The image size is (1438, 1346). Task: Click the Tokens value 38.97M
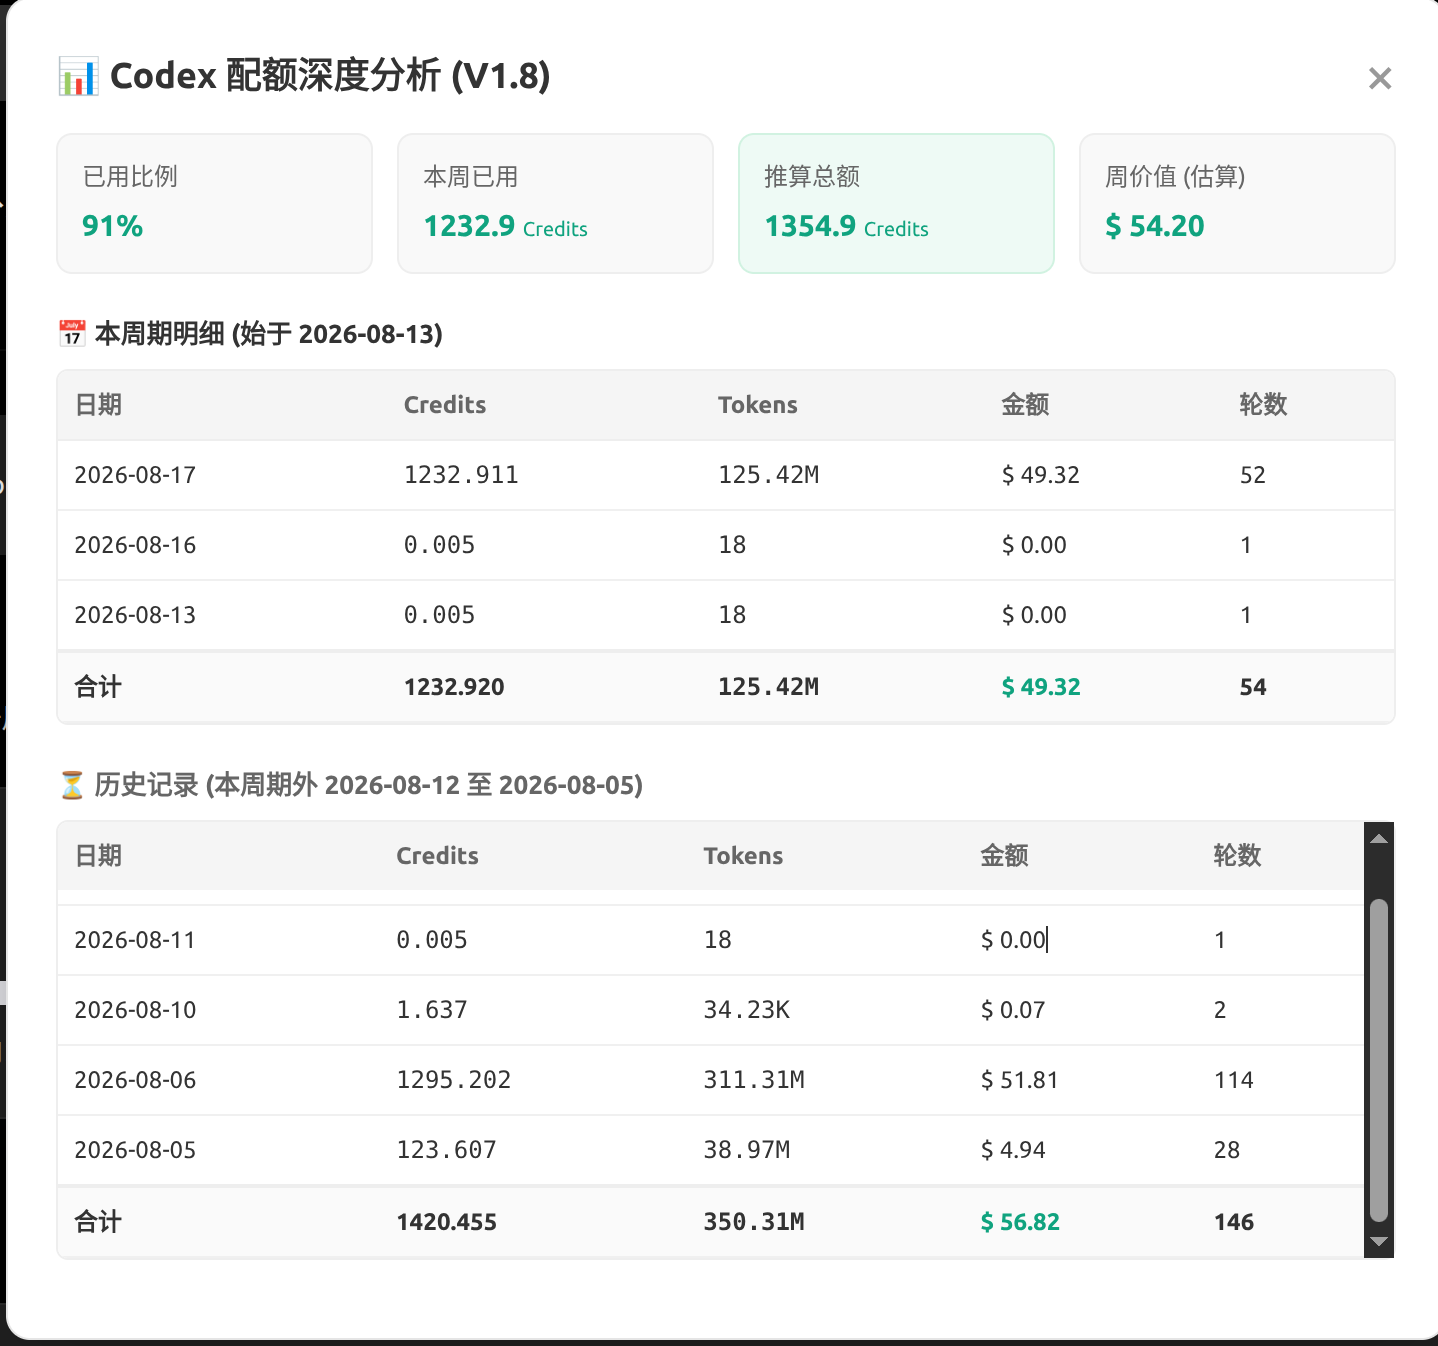pyautogui.click(x=747, y=1150)
